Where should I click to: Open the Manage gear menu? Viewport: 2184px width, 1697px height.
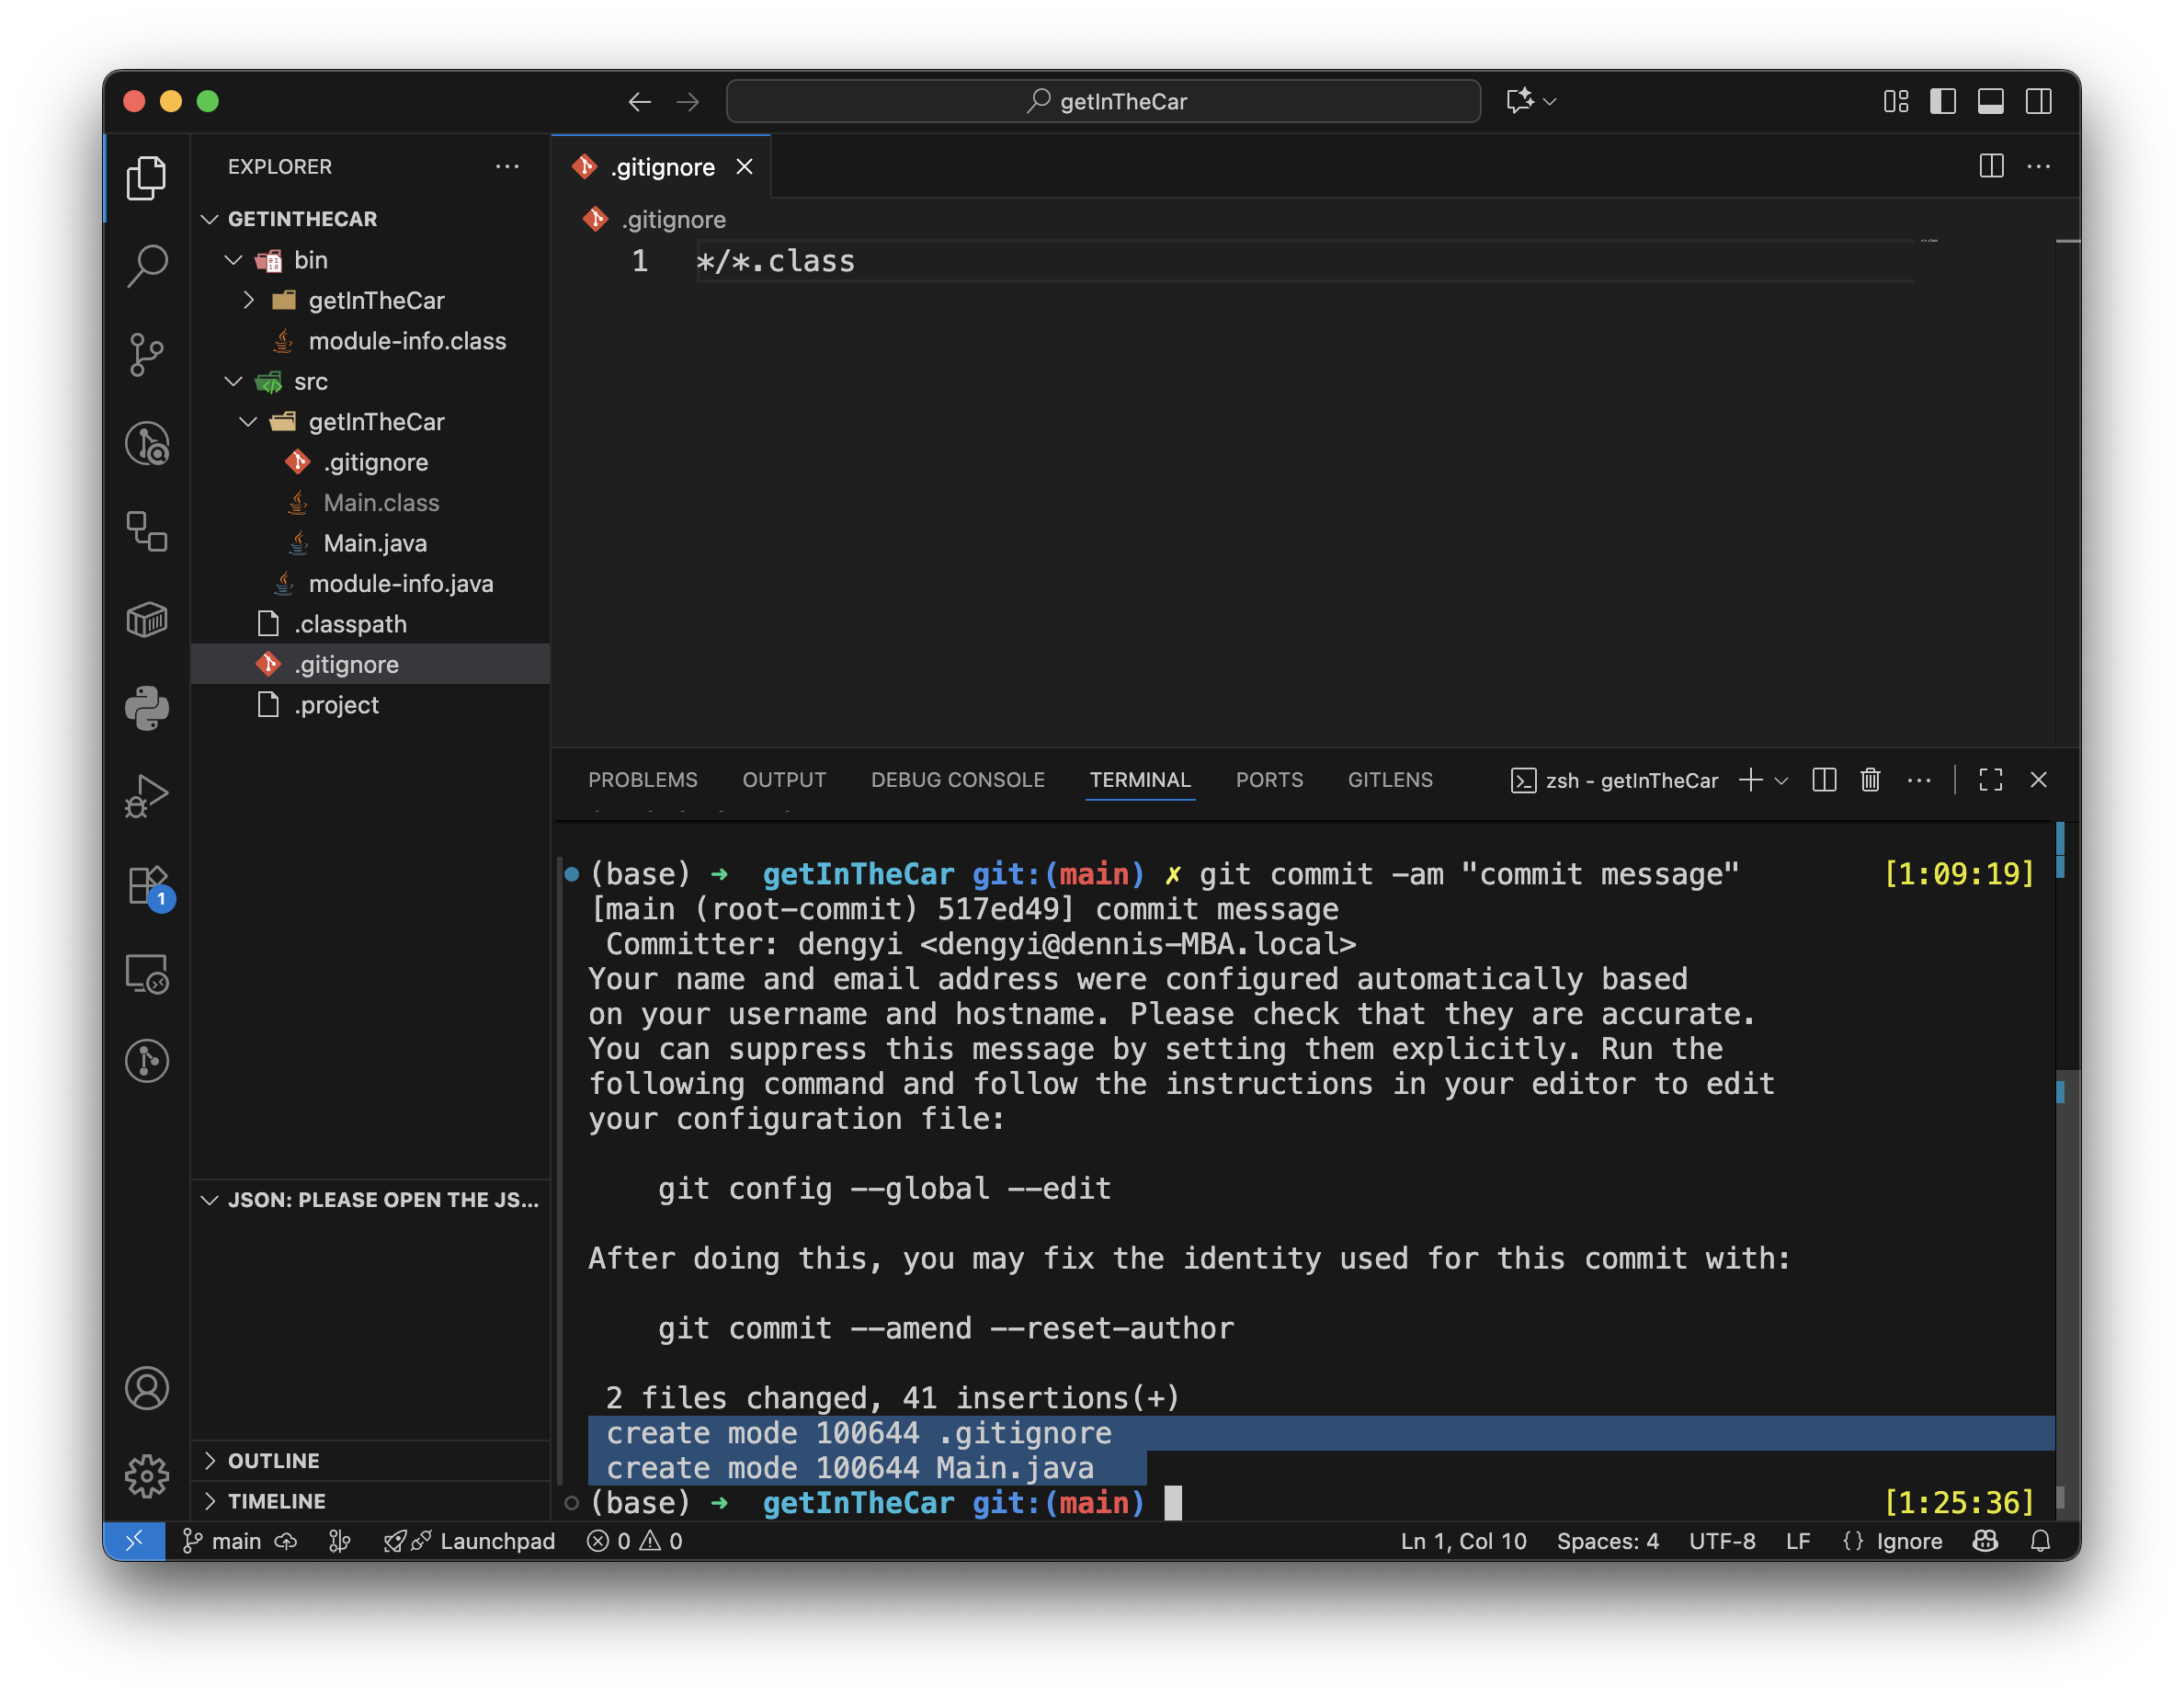tap(147, 1476)
